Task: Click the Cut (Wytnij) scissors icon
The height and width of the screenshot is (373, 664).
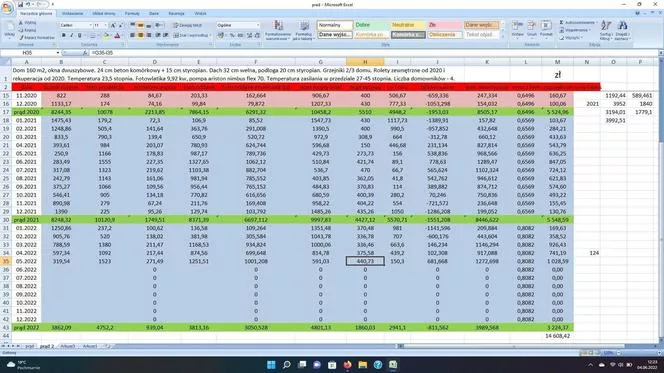Action: point(20,22)
